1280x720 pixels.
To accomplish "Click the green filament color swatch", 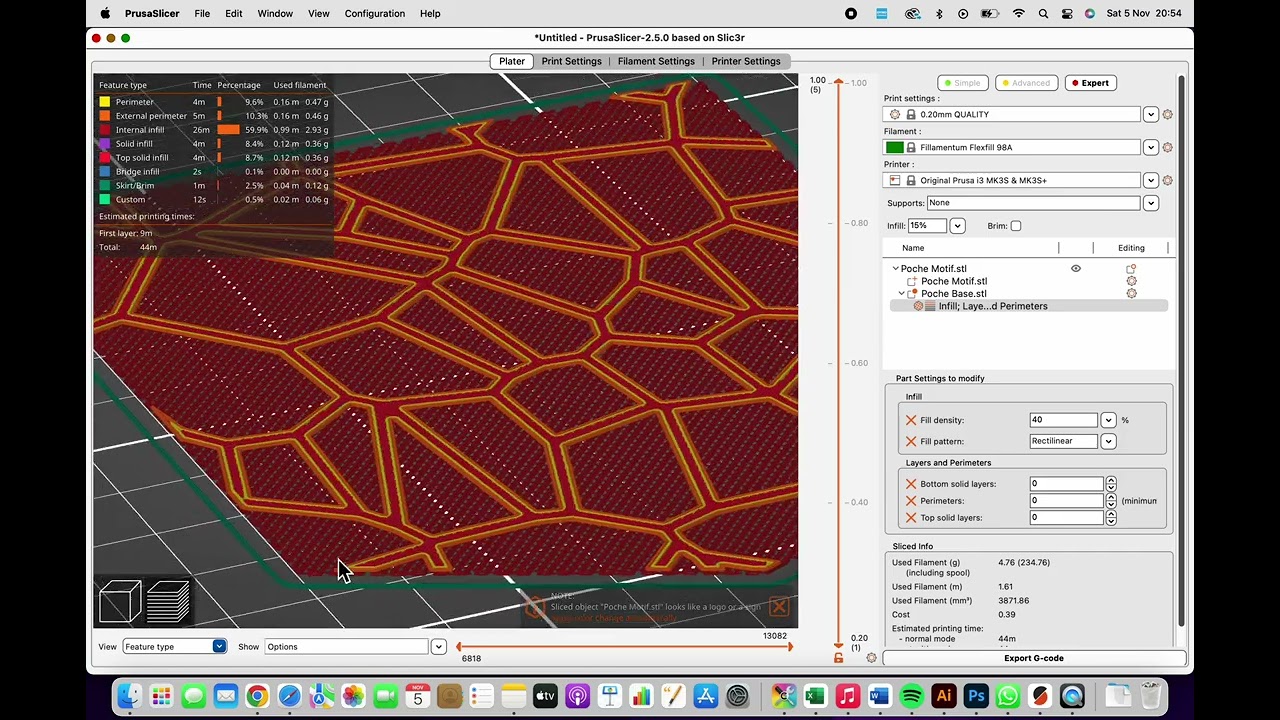I will coord(894,147).
